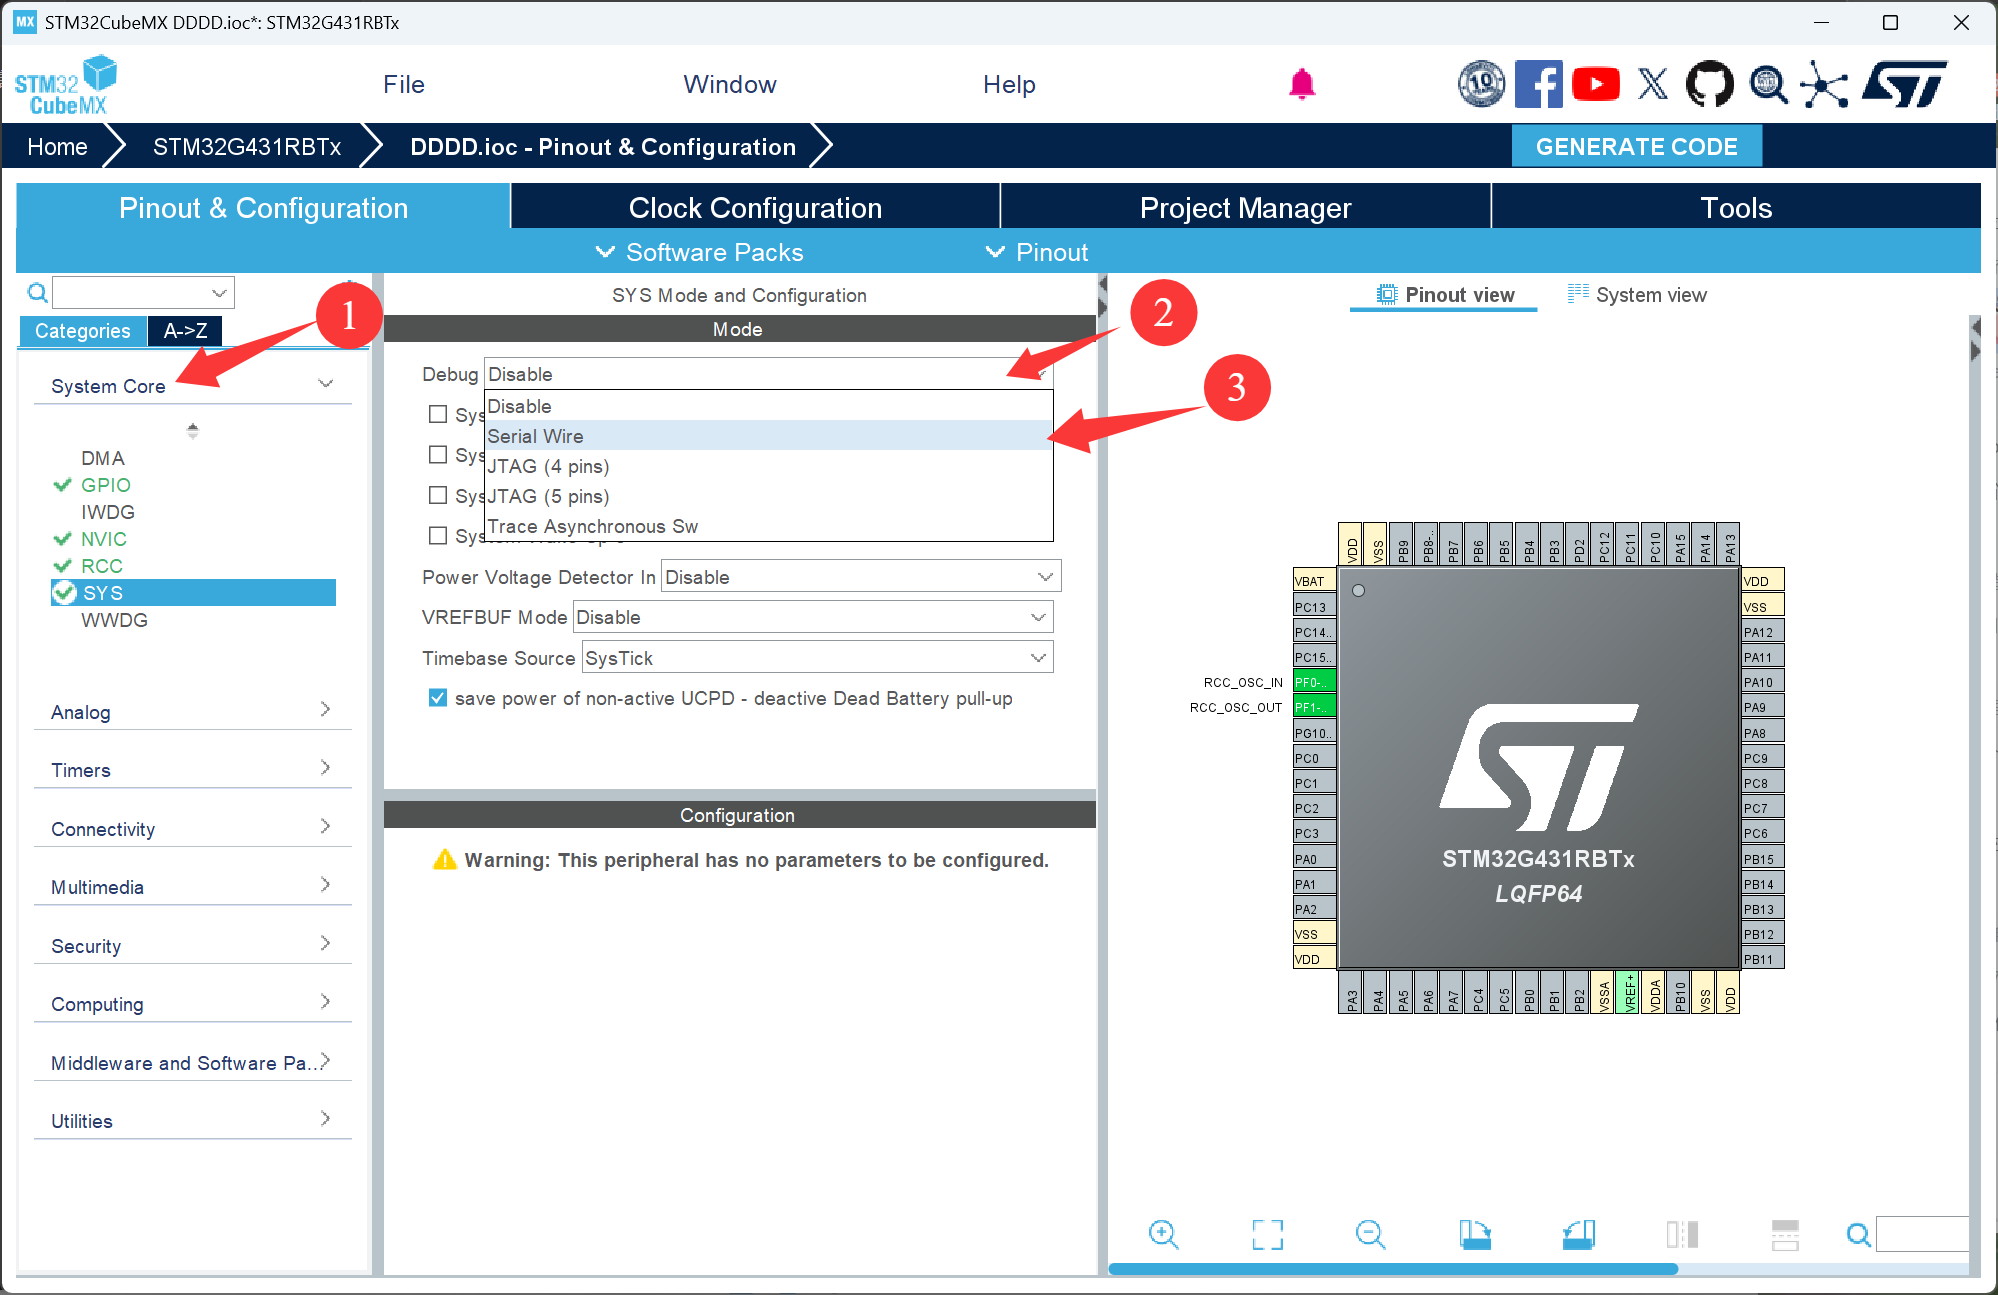Click the zoom out pinout icon
This screenshot has width=1998, height=1295.
1370,1234
